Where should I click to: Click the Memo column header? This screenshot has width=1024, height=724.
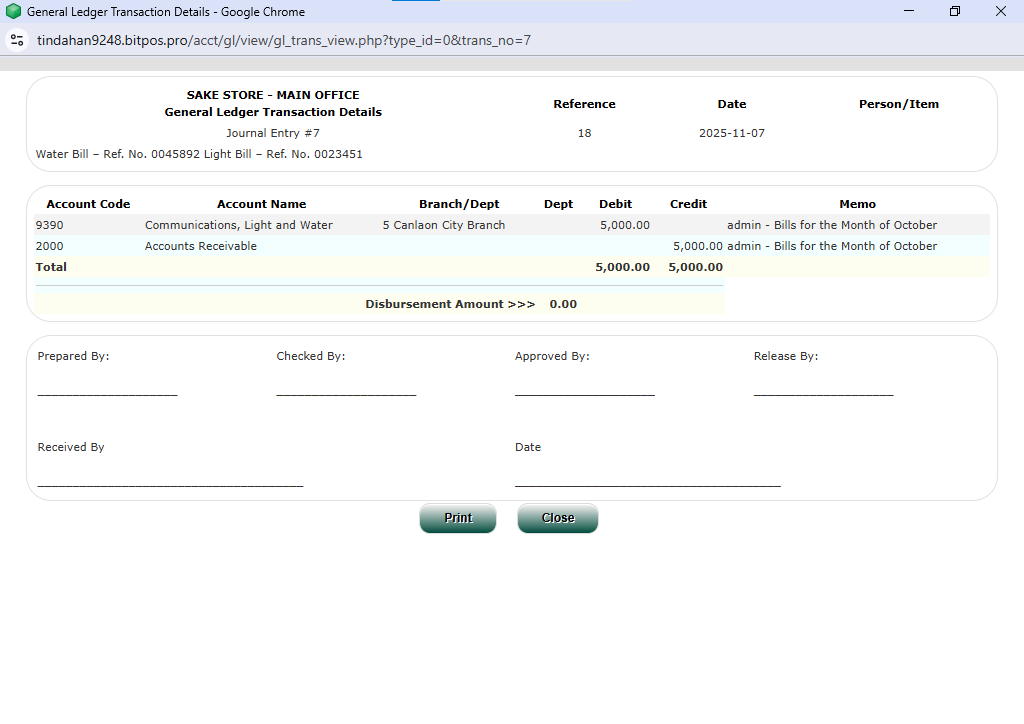pos(857,204)
